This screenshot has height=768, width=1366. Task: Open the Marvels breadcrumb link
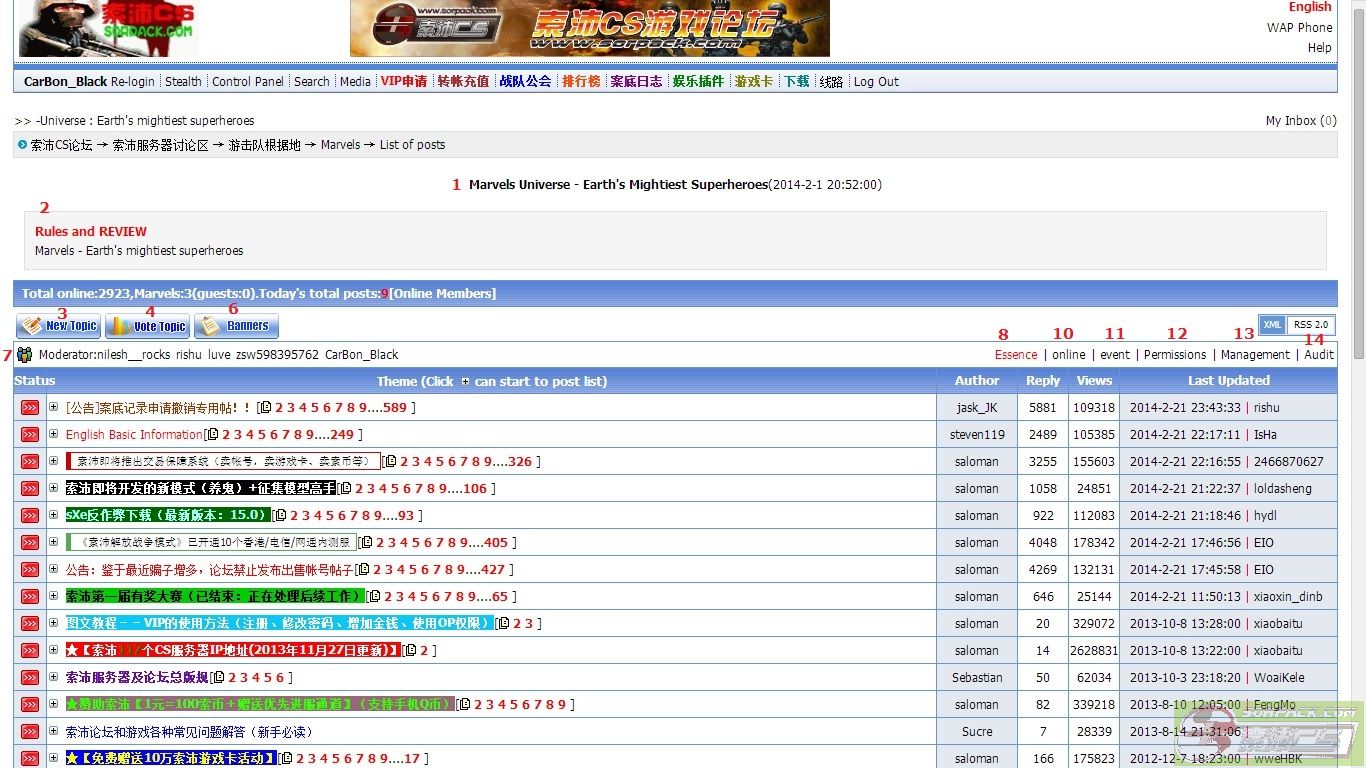(340, 145)
